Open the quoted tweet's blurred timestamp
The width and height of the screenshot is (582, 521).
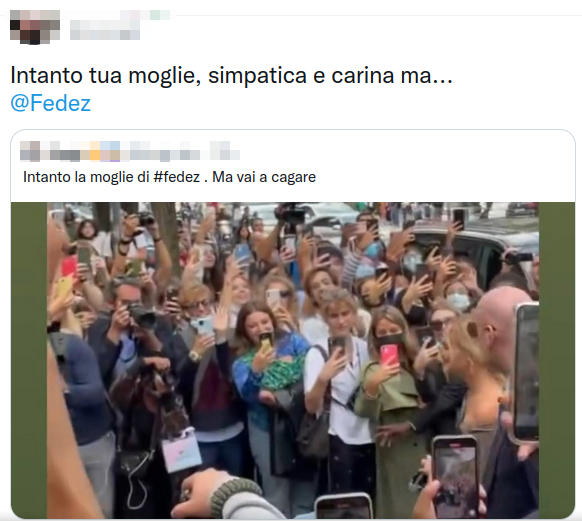click(x=225, y=151)
